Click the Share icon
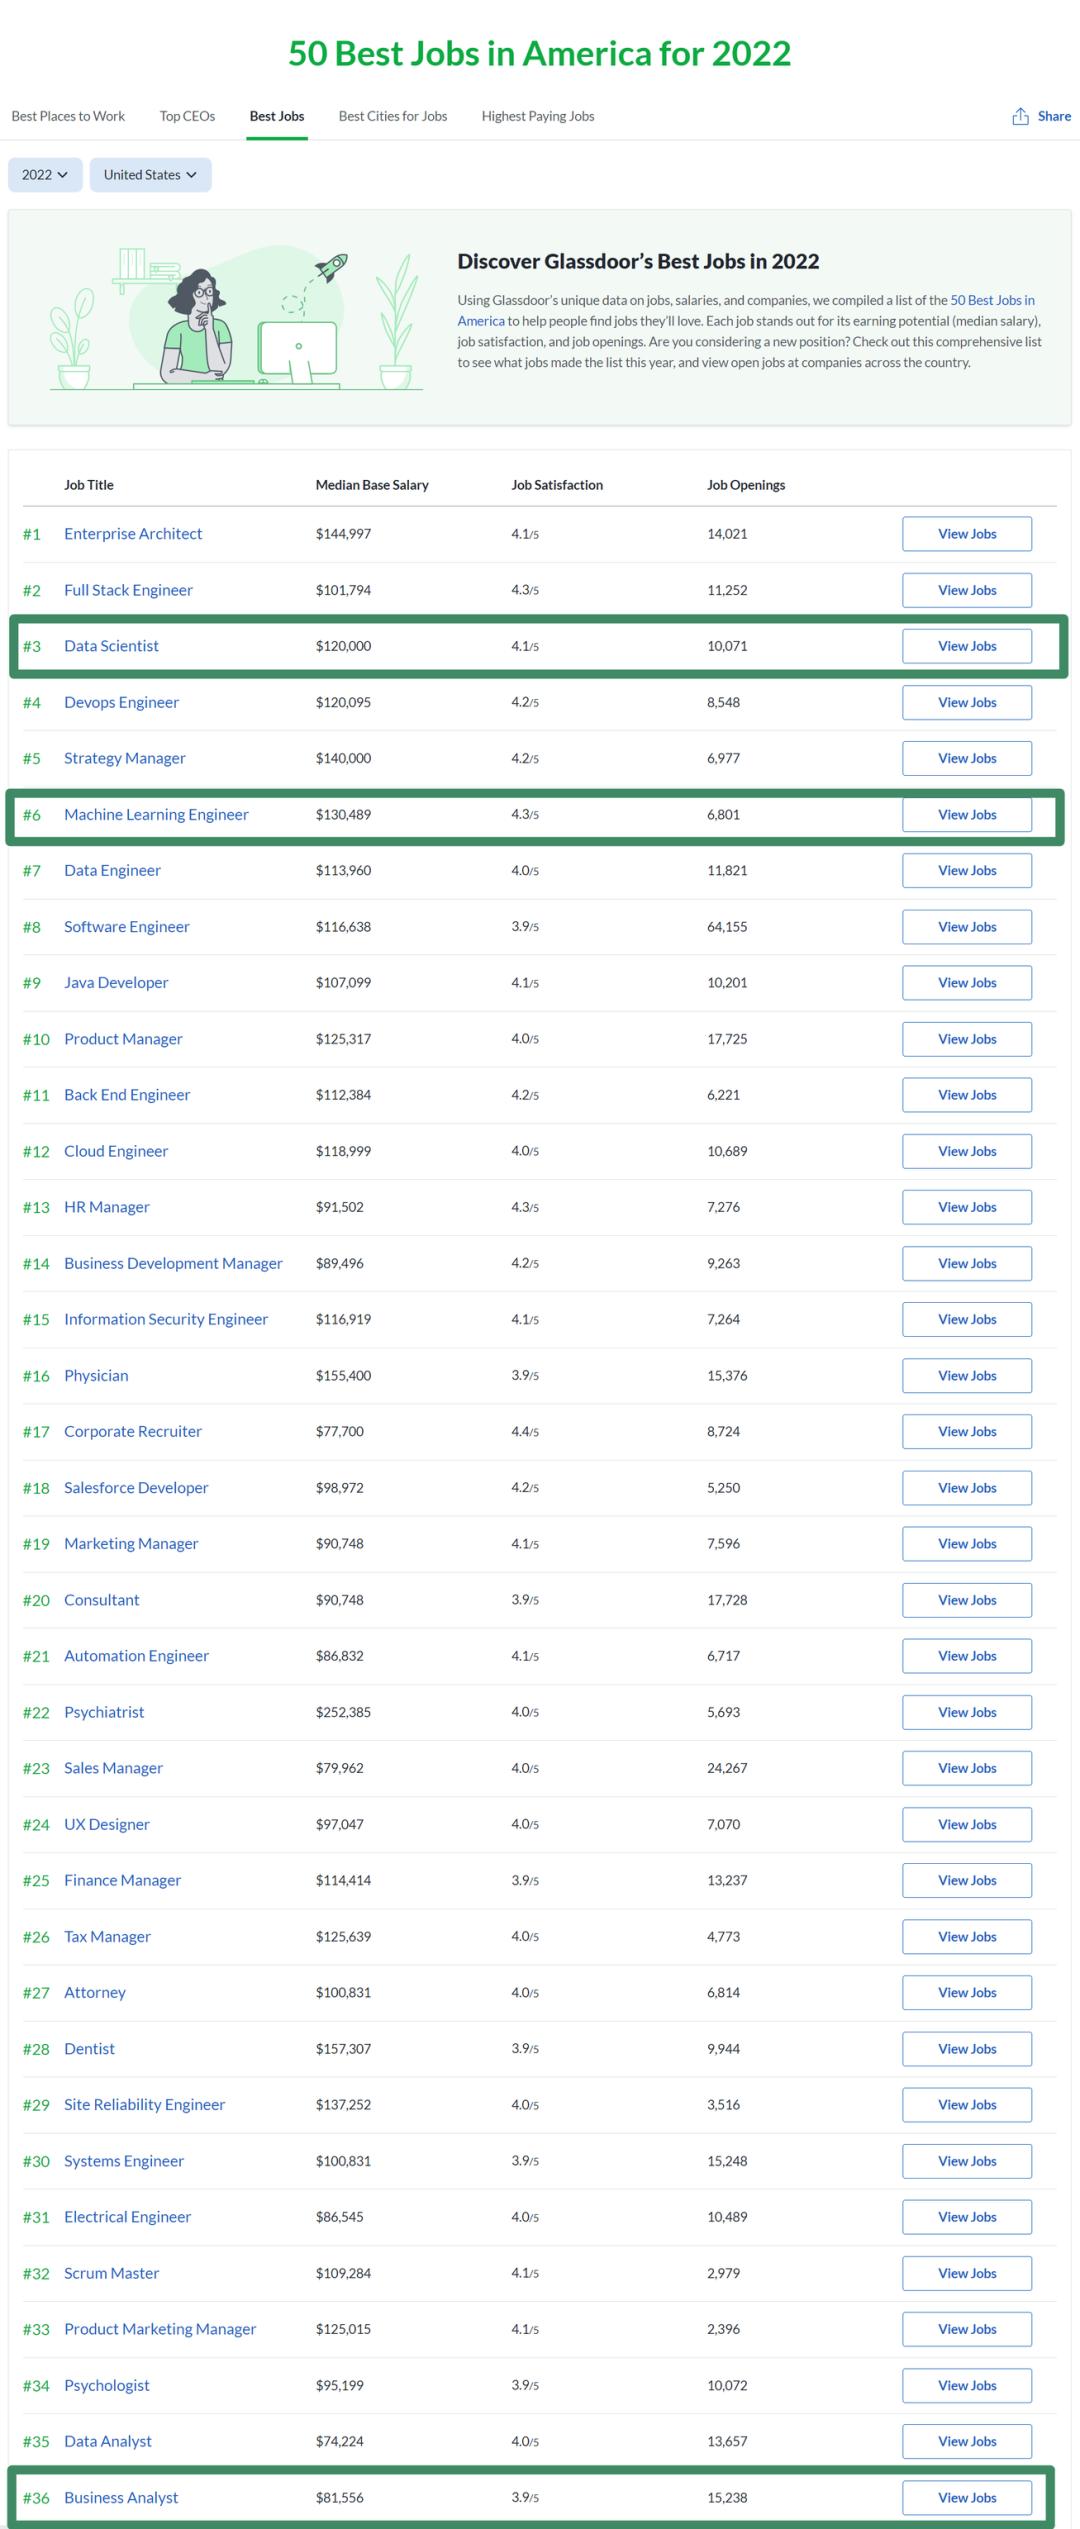Screen dimensions: 1080x2529 (1020, 117)
